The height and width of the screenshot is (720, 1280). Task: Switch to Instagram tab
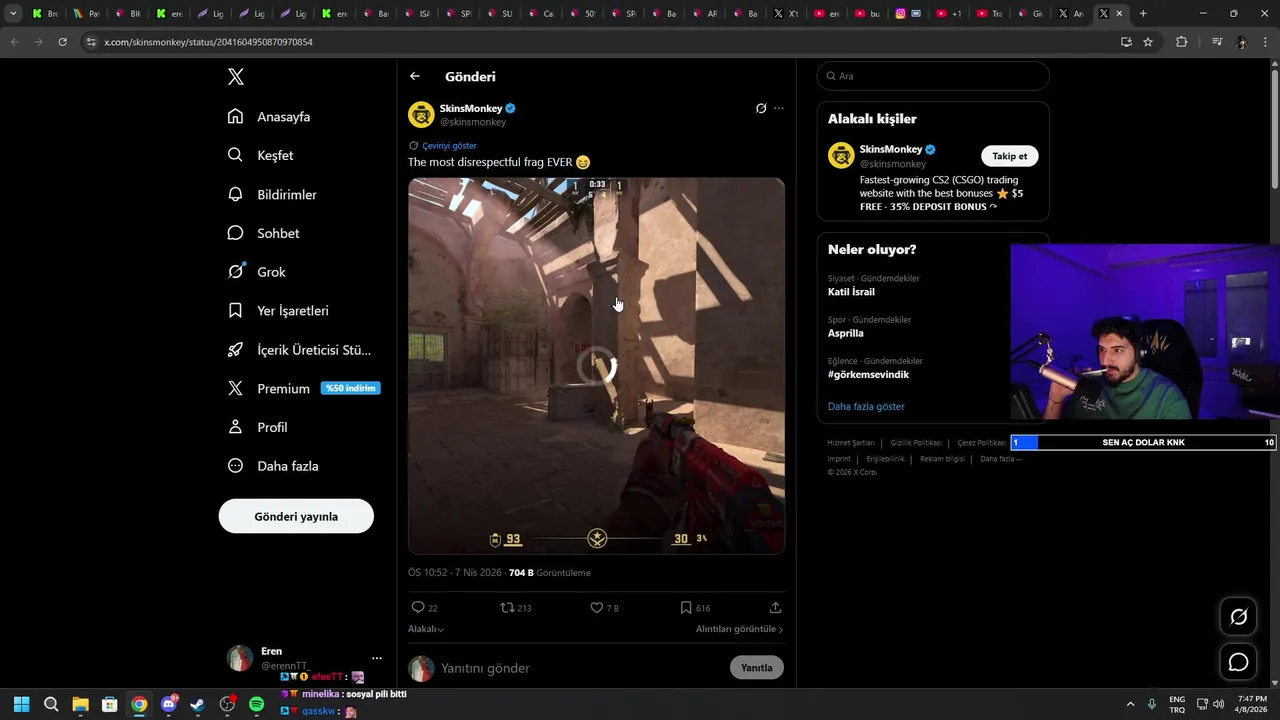[x=907, y=13]
